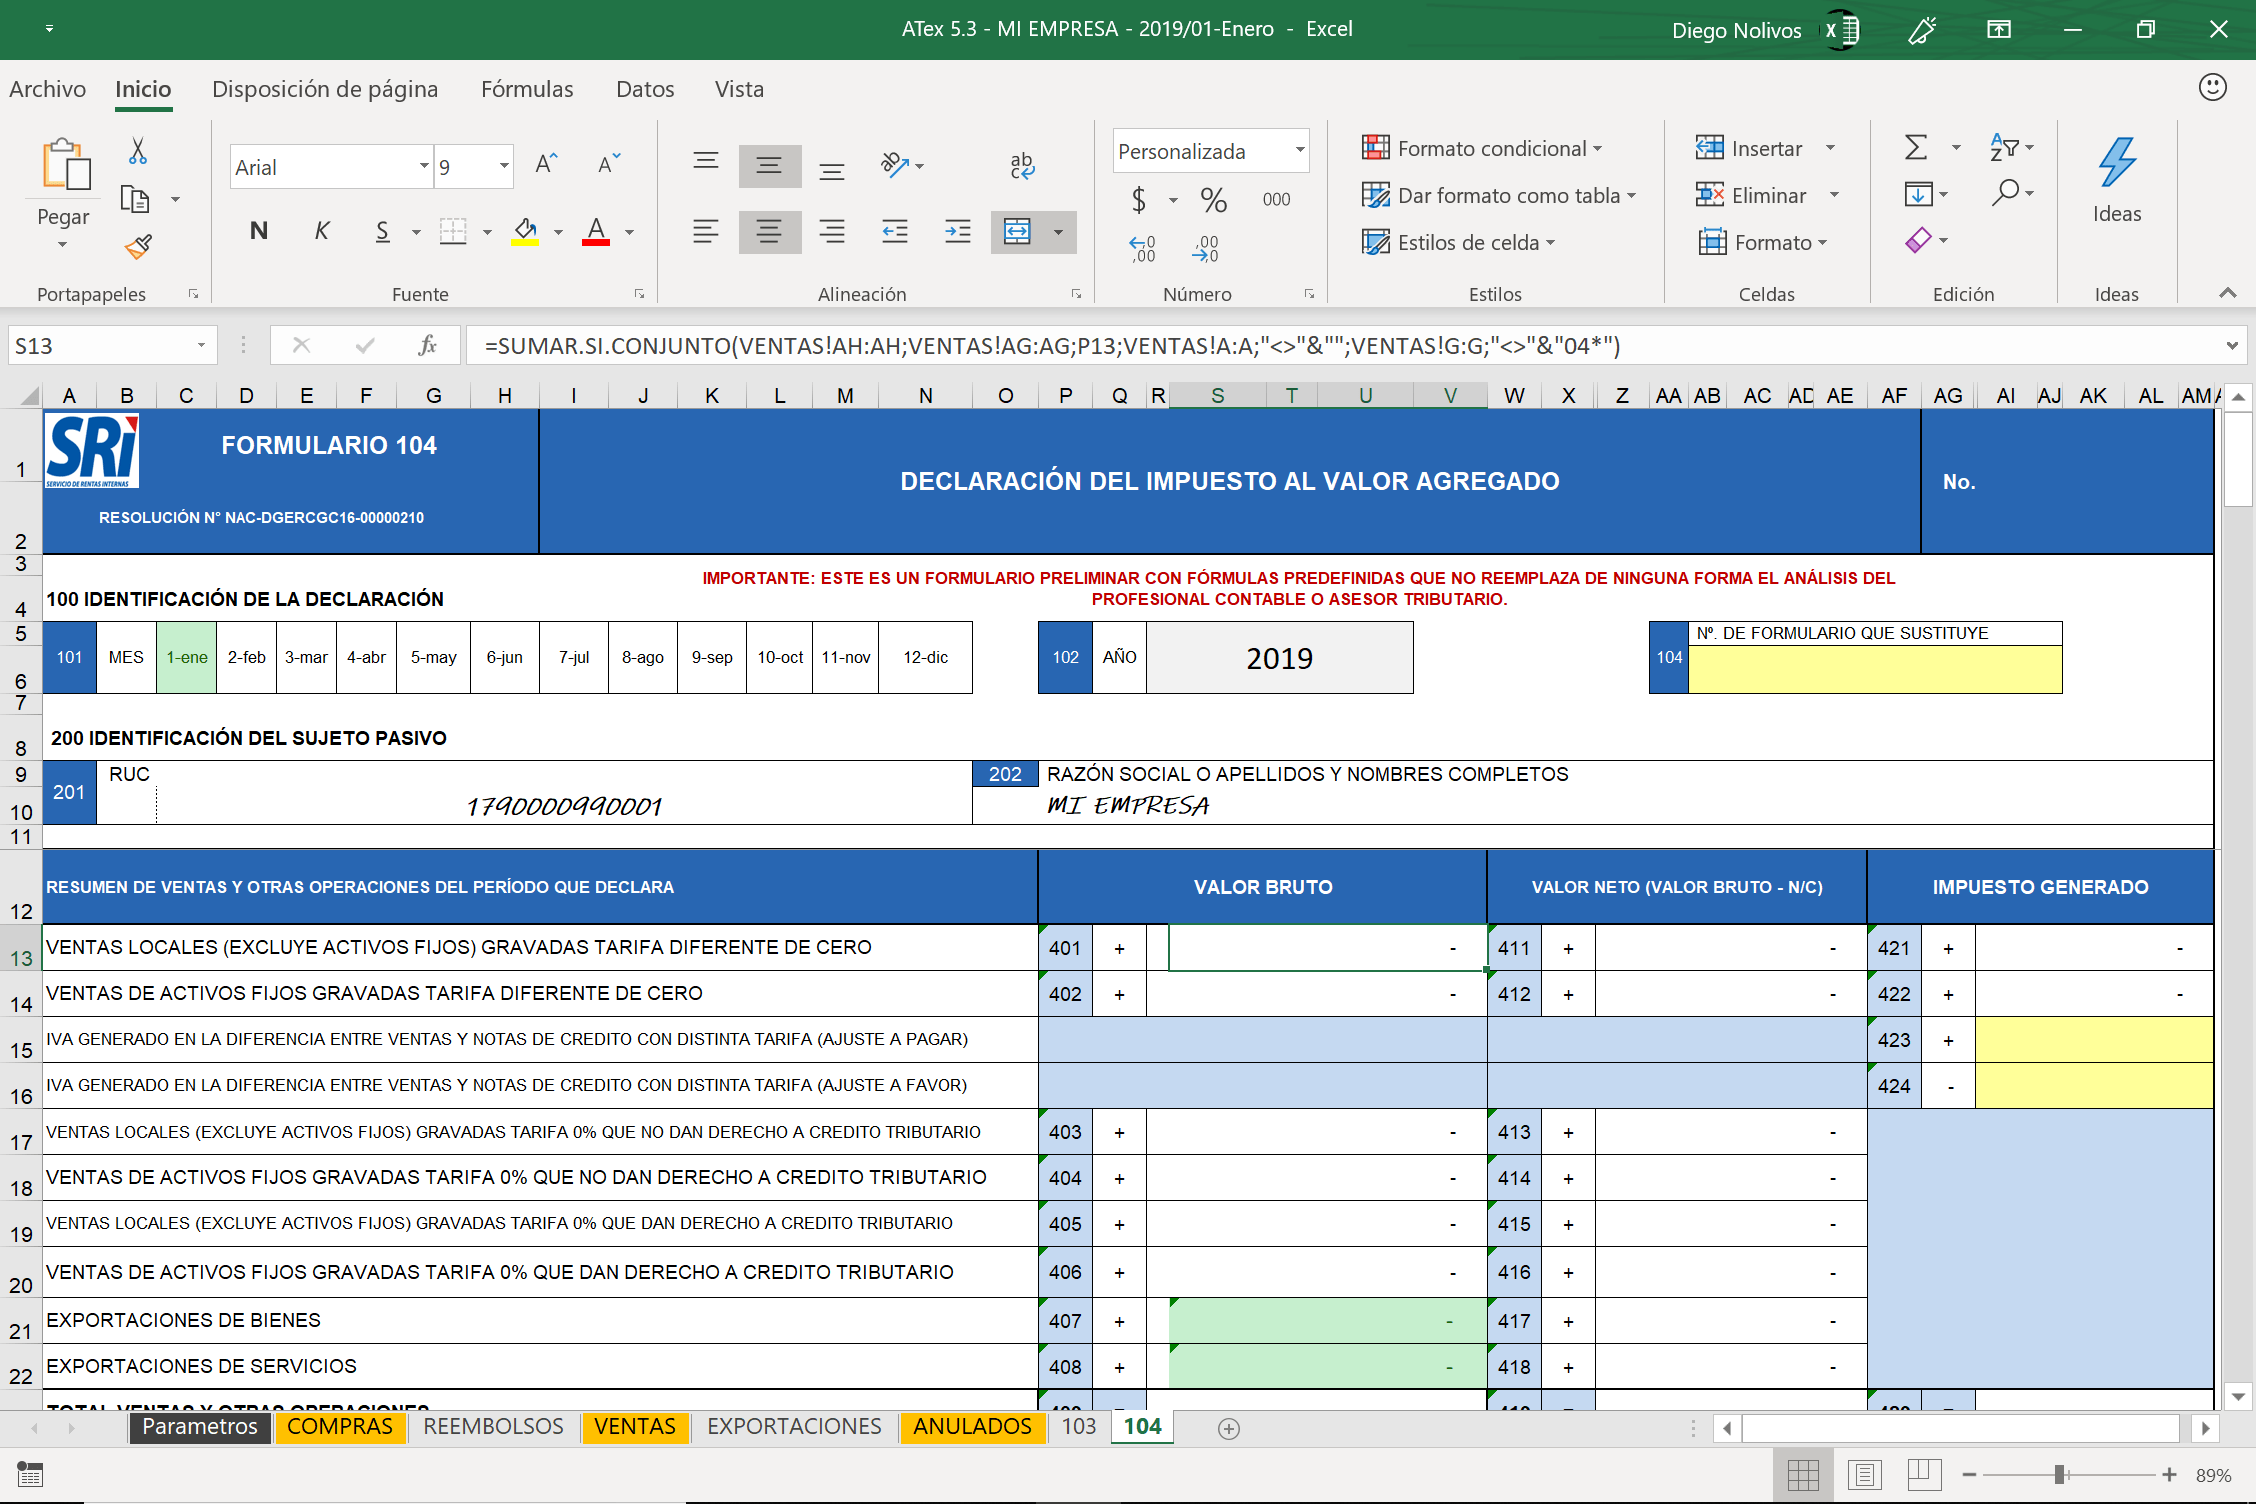
Task: Click the Clear eraser icon in Edición
Action: (x=1918, y=240)
